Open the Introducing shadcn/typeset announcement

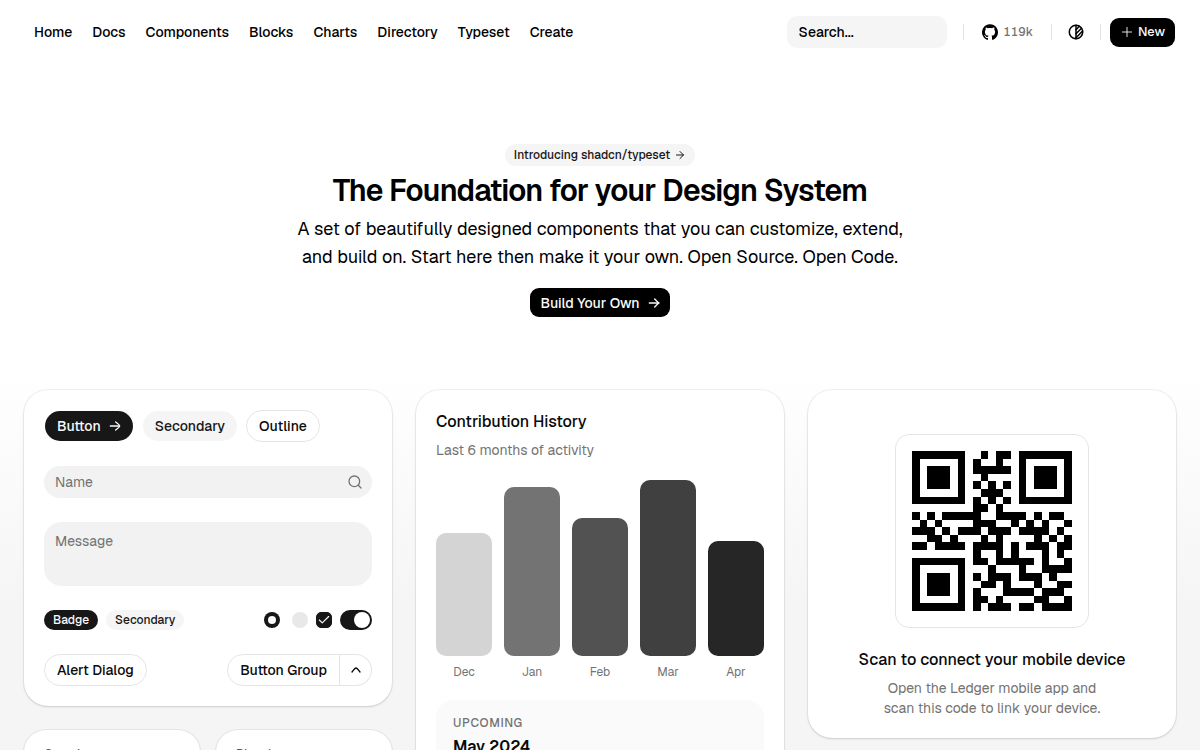(600, 155)
